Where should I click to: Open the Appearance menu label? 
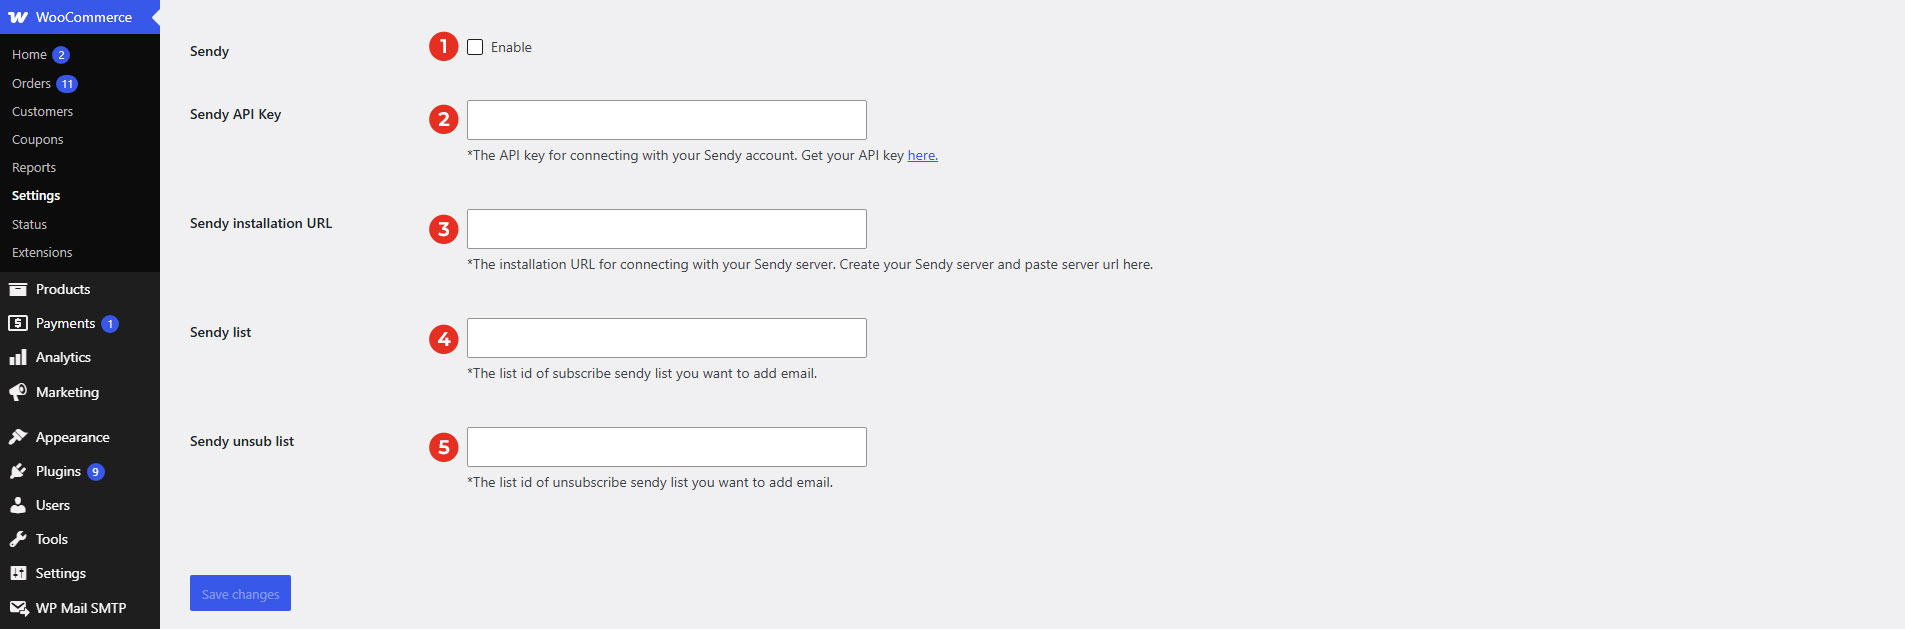73,437
